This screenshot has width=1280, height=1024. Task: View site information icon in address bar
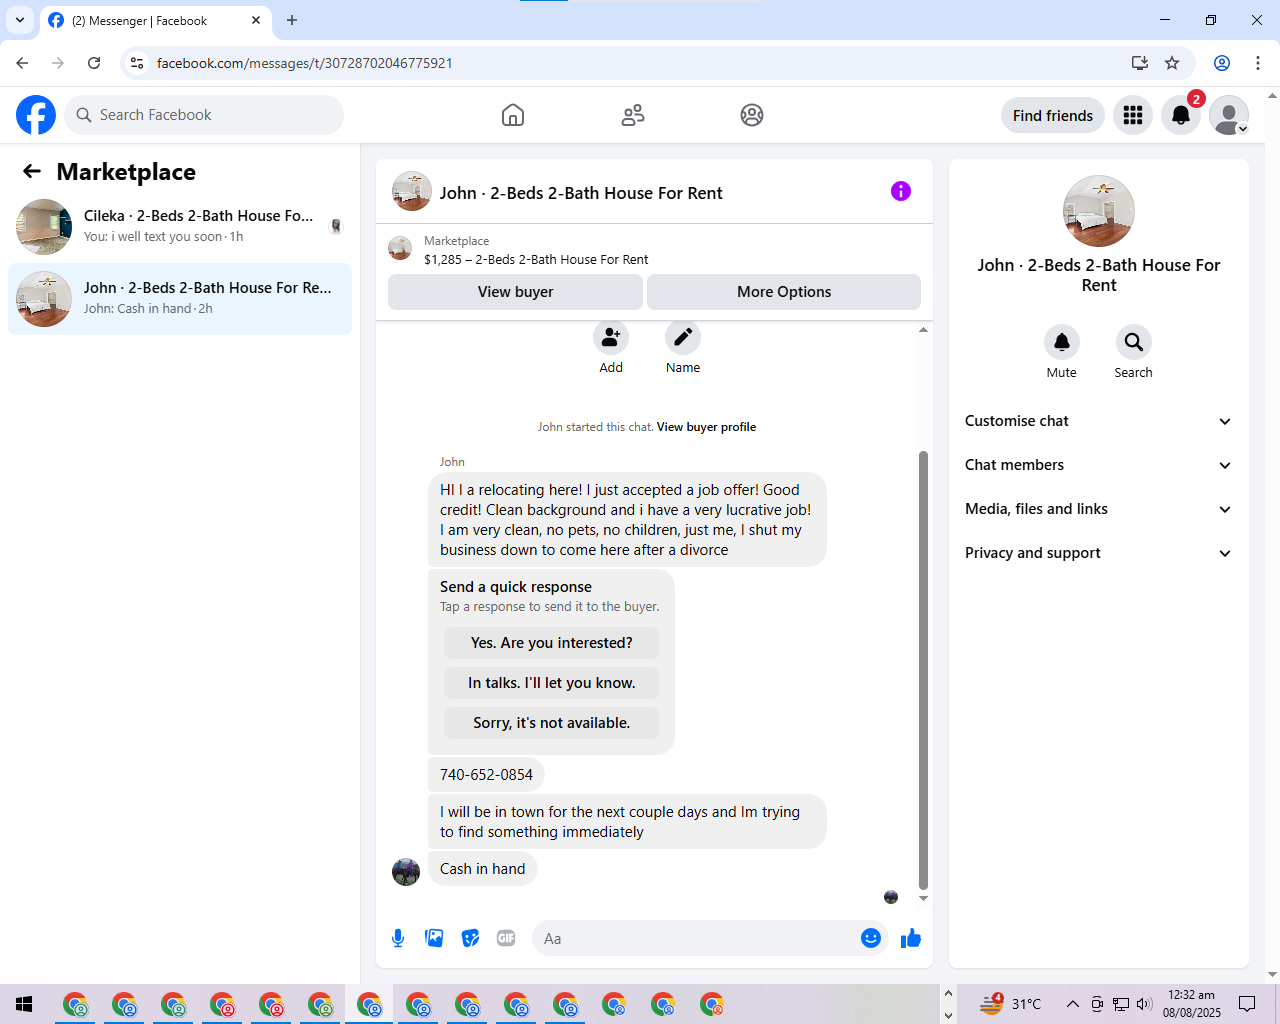click(137, 63)
